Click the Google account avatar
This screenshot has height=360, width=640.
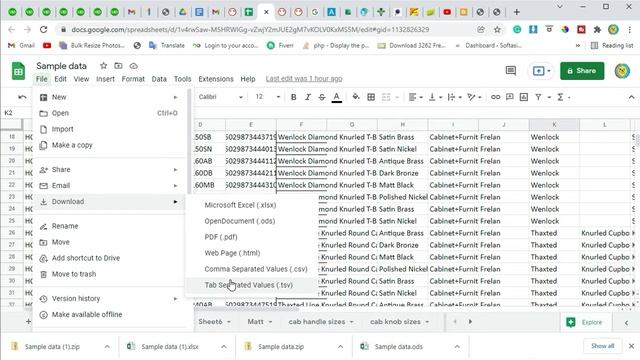click(622, 71)
